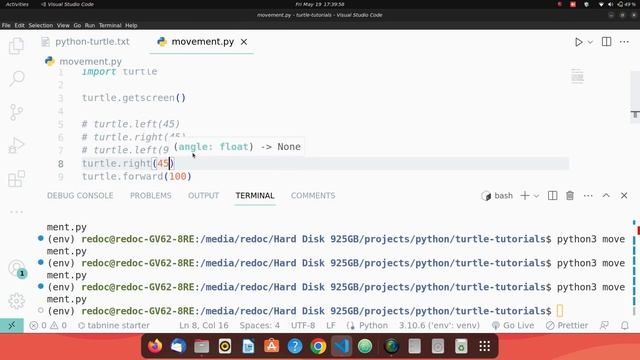
Task: Open the Edit menu
Action: pyautogui.click(x=20, y=25)
